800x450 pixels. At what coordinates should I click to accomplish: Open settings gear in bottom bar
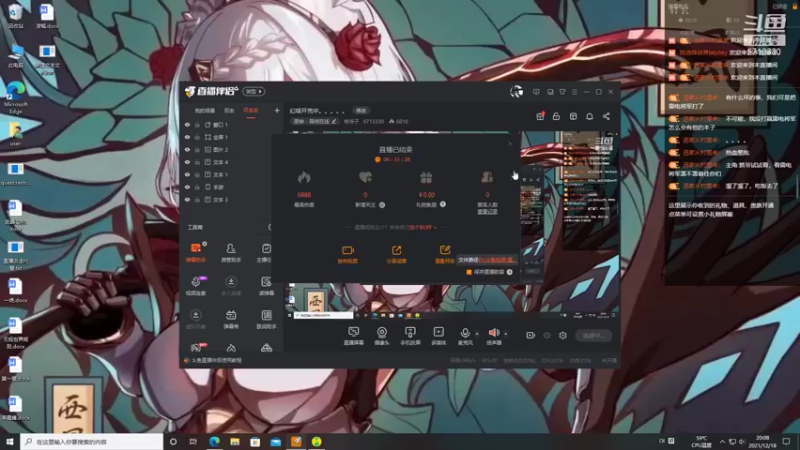563,335
